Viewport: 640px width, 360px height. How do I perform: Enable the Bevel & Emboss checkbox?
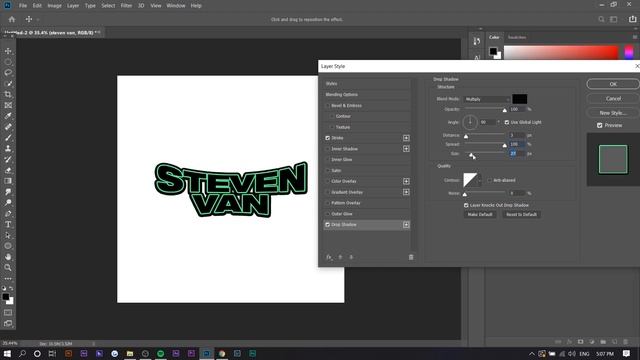327,106
